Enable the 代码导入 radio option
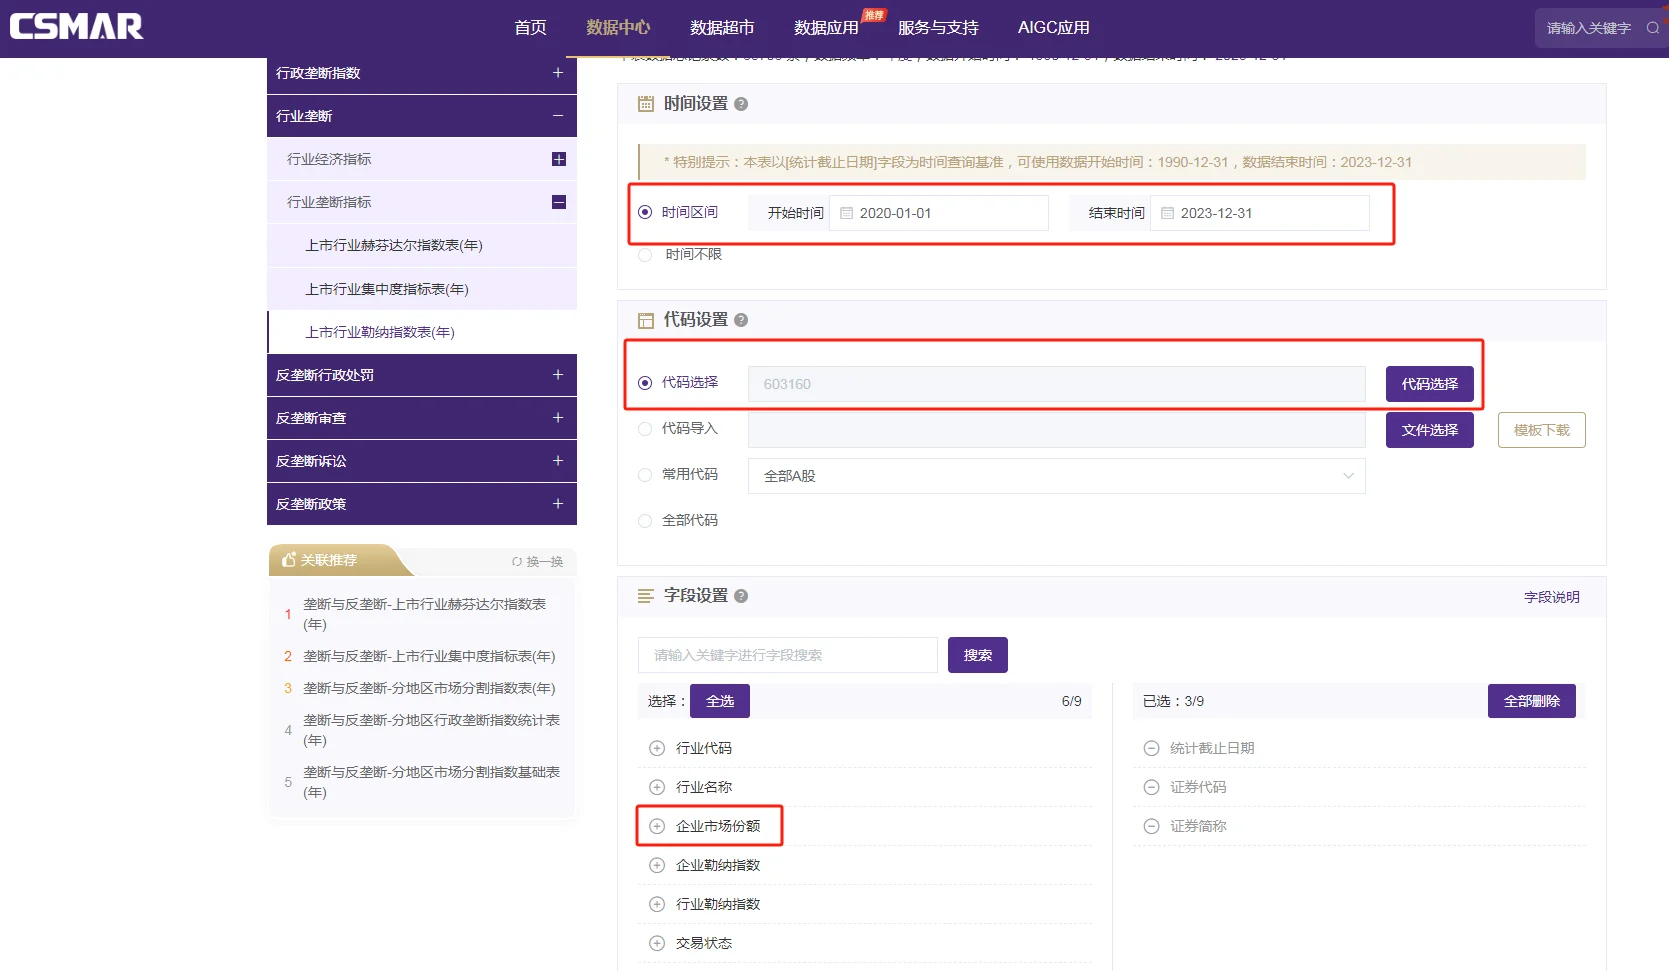The image size is (1669, 971). [x=644, y=428]
